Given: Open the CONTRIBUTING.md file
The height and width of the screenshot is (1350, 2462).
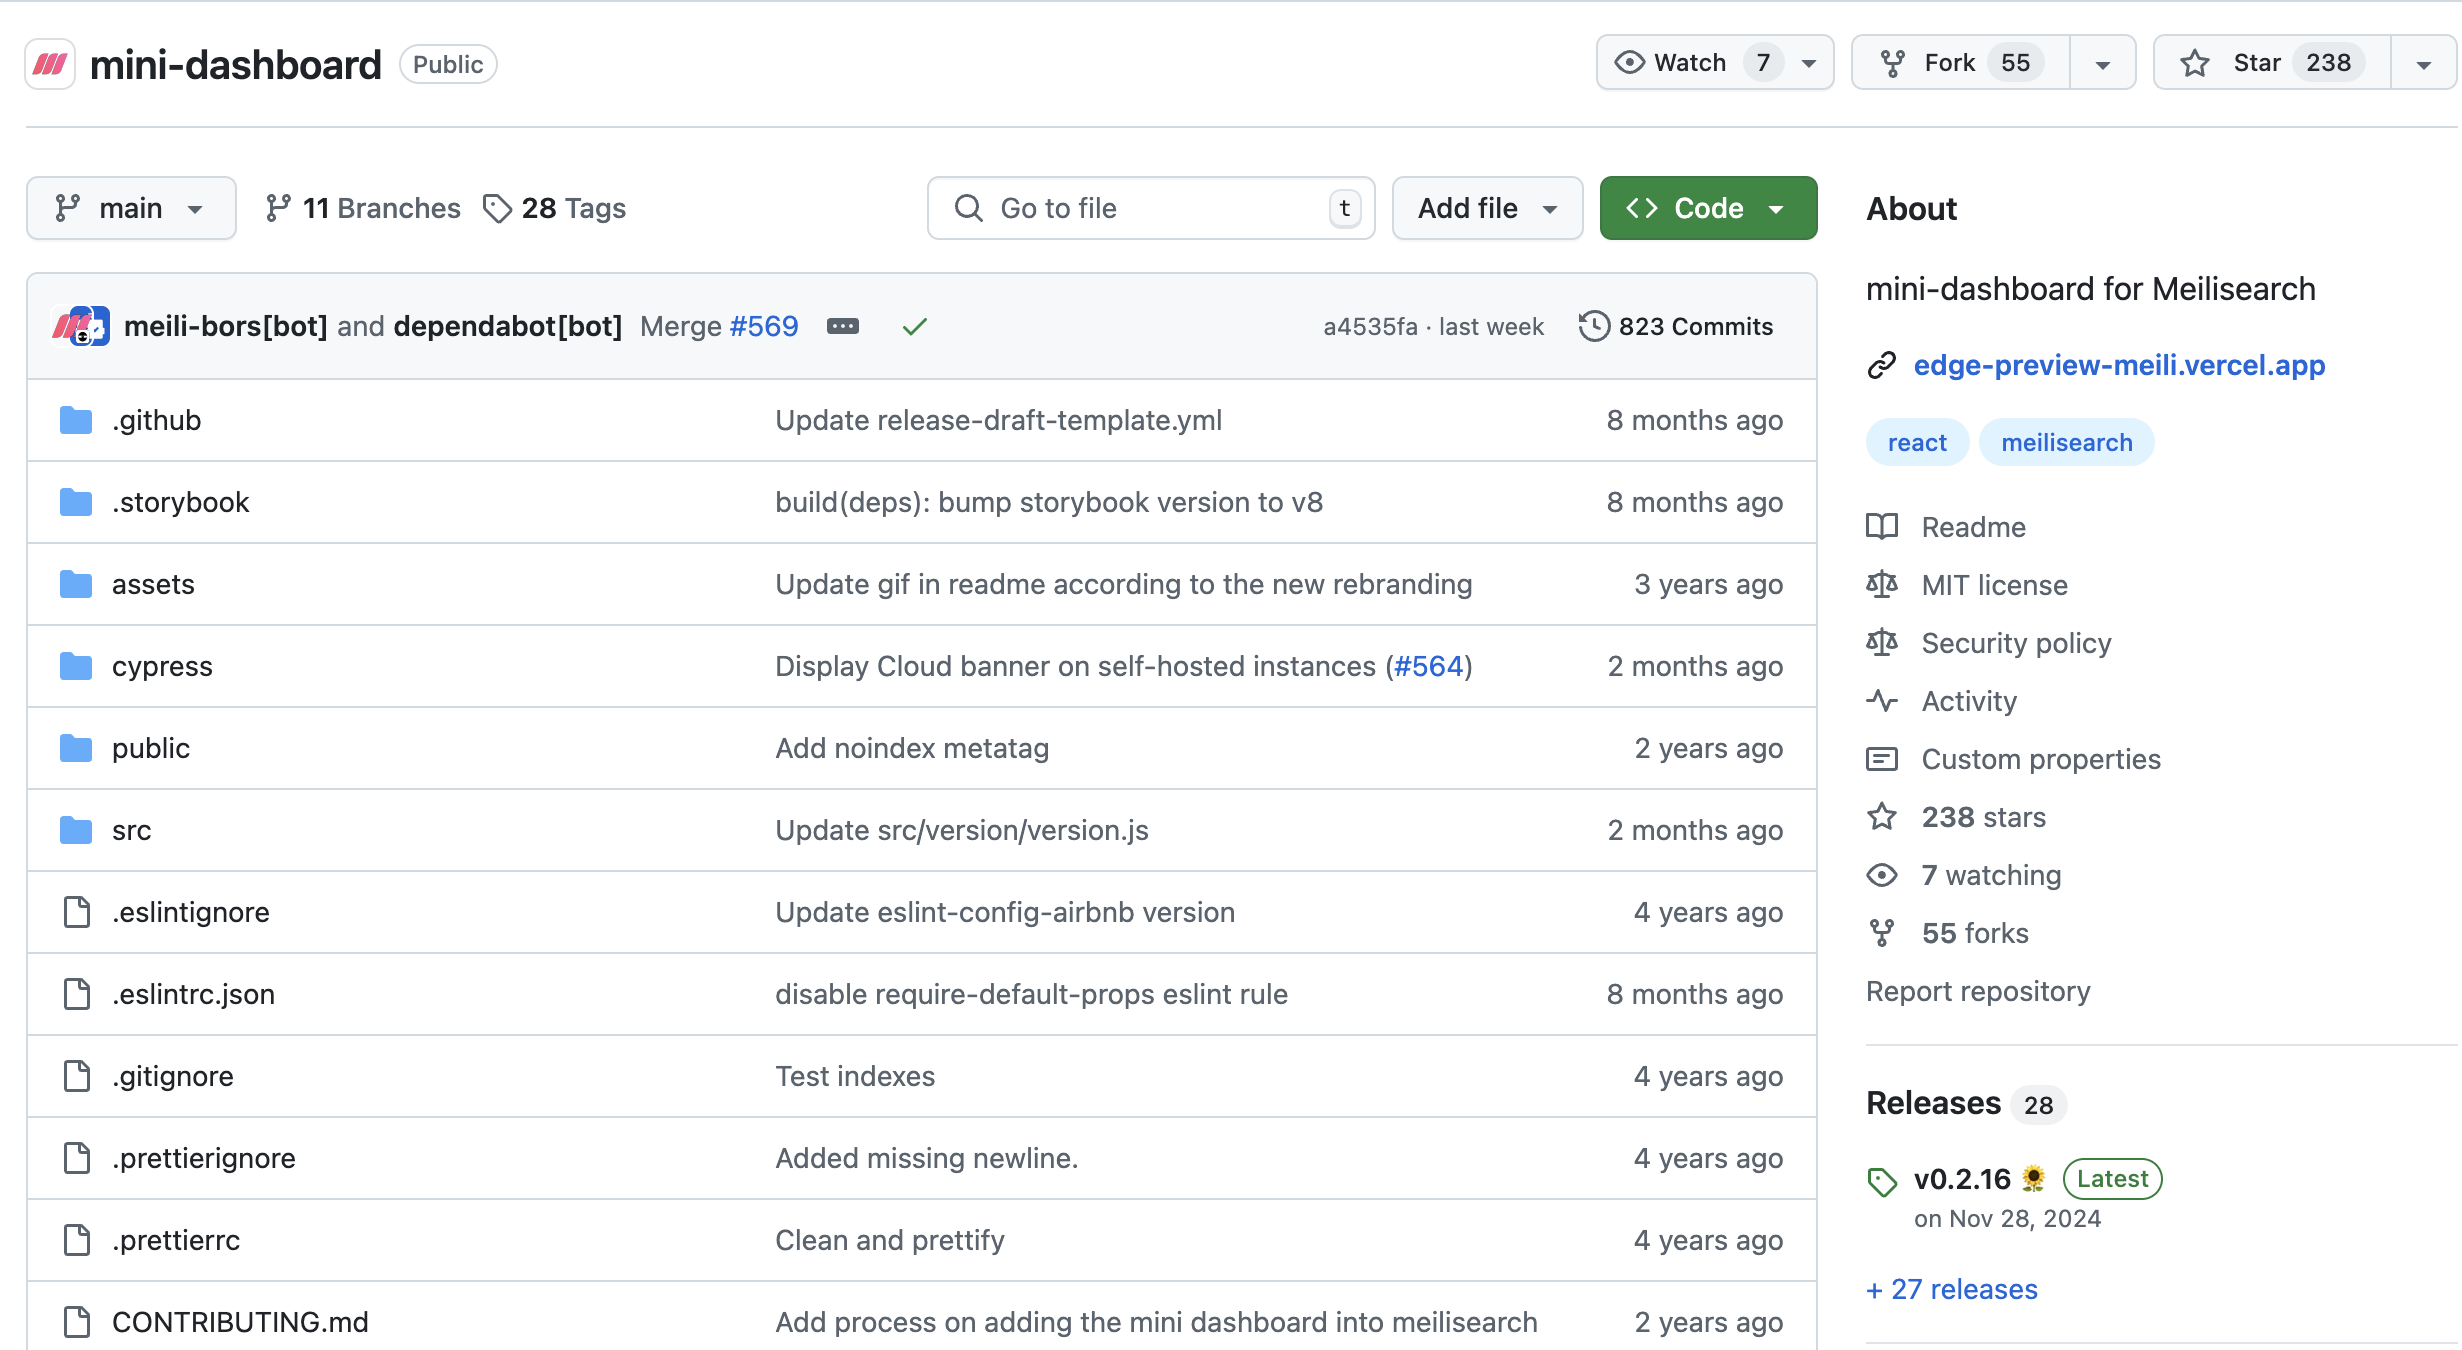Looking at the screenshot, I should 240,1322.
